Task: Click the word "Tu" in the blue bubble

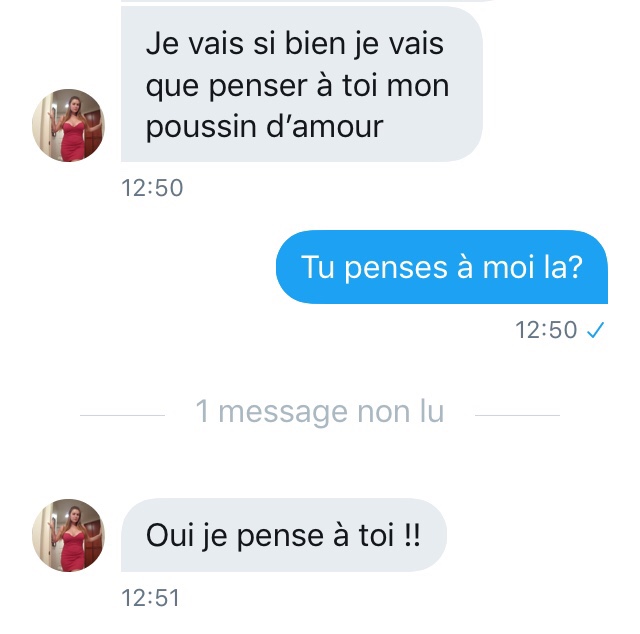Action: point(318,267)
